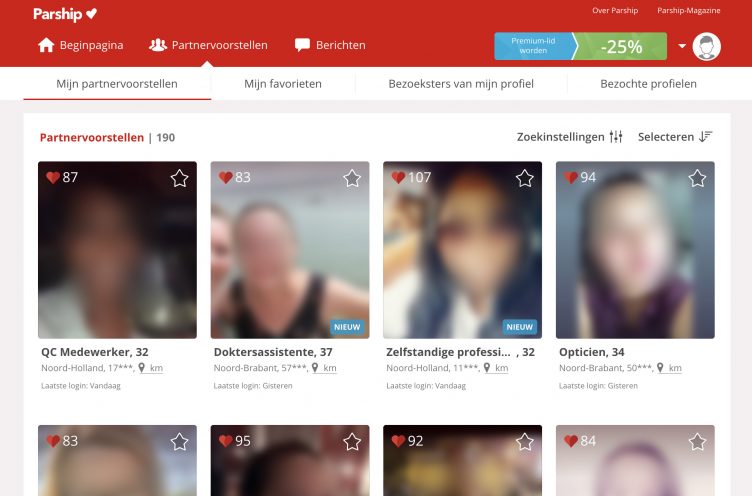Click location pin under Opticien profile

(659, 368)
